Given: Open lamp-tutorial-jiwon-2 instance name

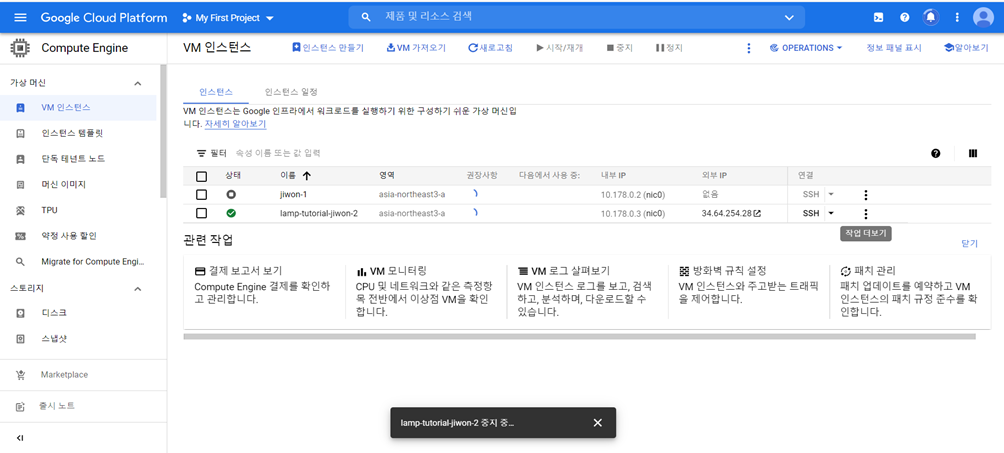Looking at the screenshot, I should click(x=319, y=213).
